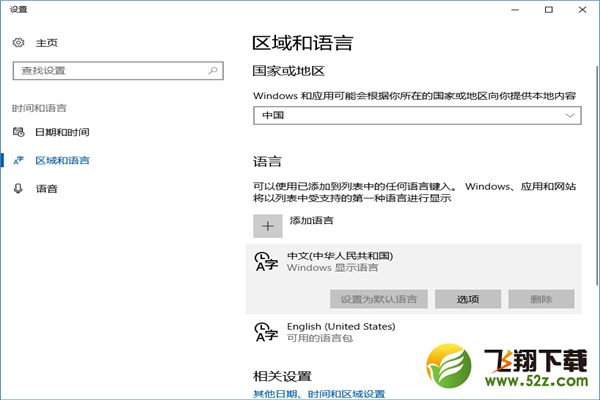Image resolution: width=600 pixels, height=400 pixels.
Task: Select the English (United States) language entry
Action: pos(414,332)
